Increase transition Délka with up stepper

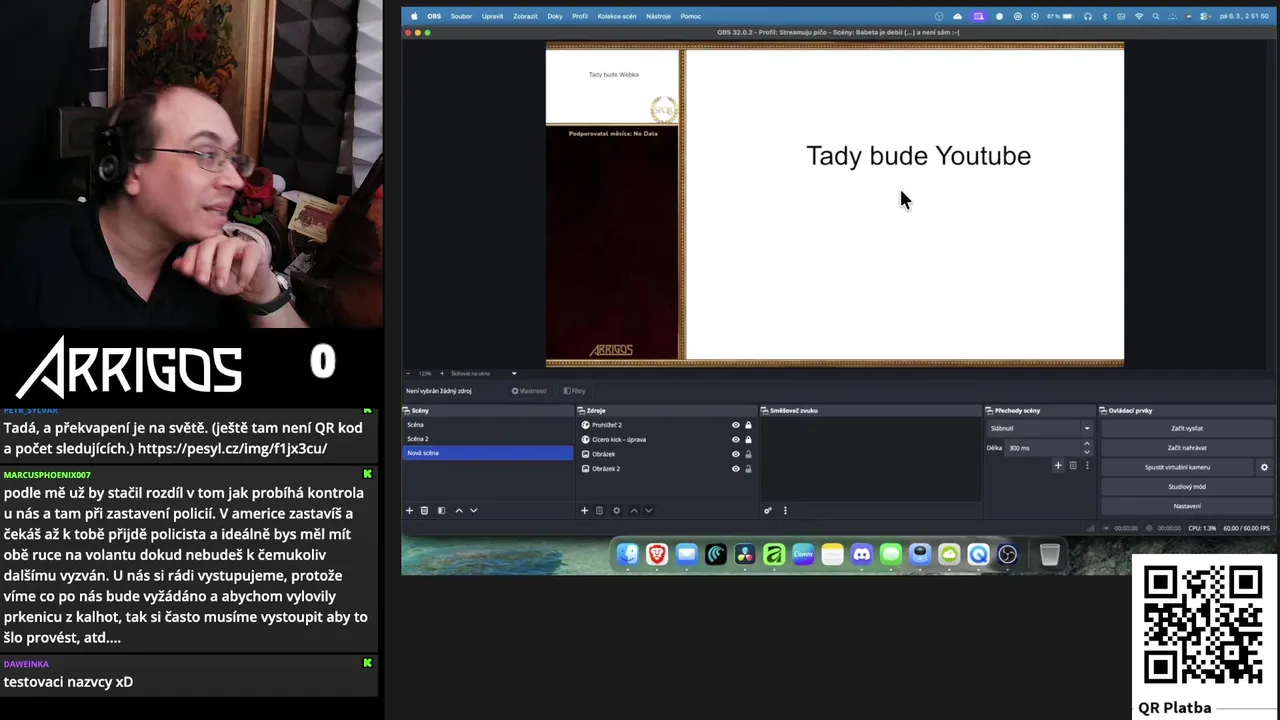click(x=1087, y=445)
